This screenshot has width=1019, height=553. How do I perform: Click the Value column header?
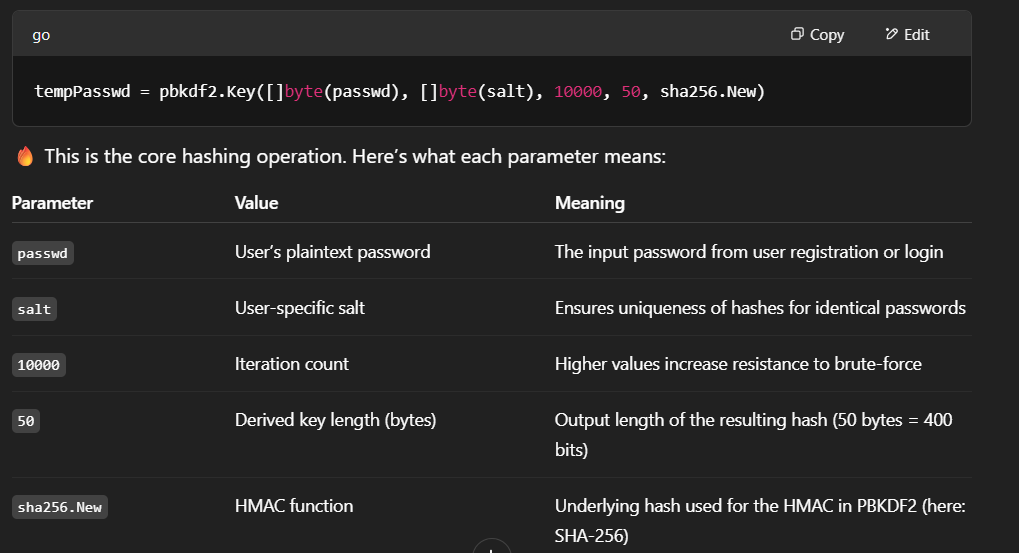(256, 203)
